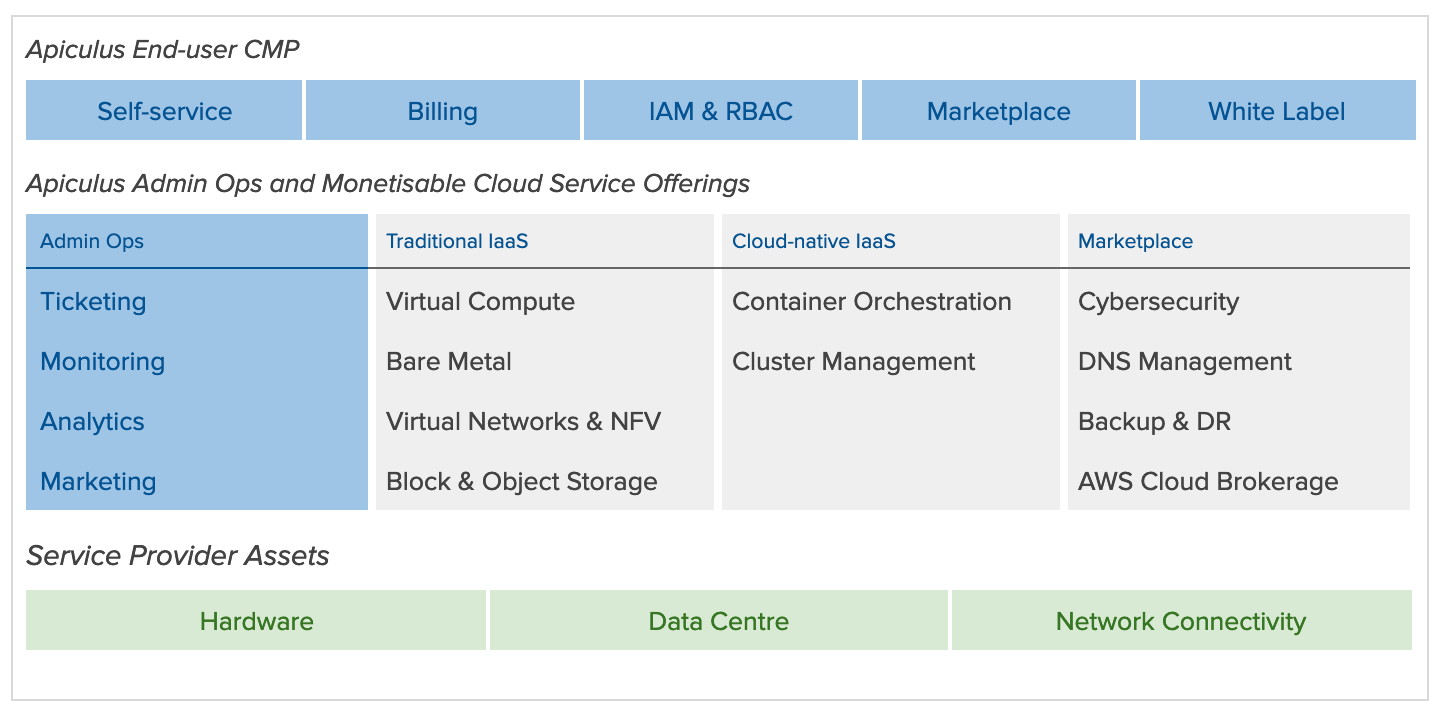The height and width of the screenshot is (716, 1442).
Task: Click the Network Connectivity box
Action: pos(1181,621)
